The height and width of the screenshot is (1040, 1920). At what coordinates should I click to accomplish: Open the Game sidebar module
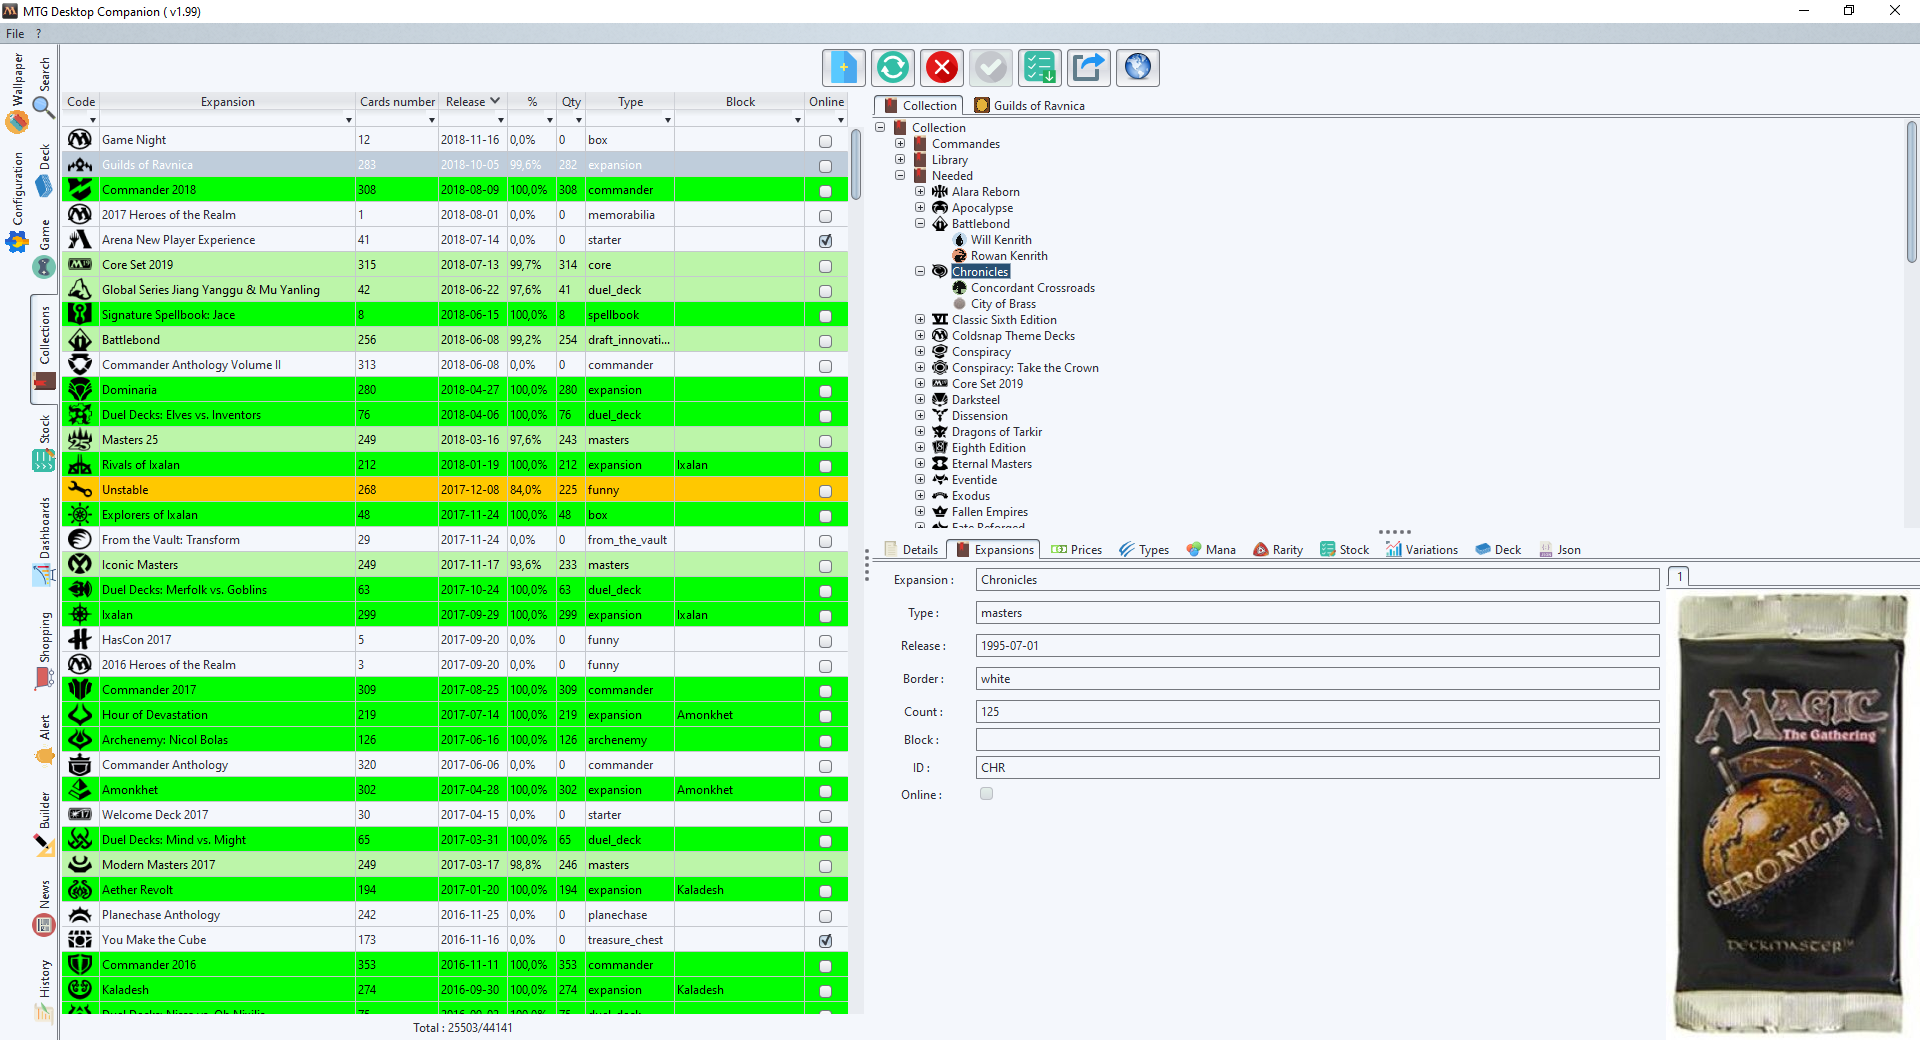pyautogui.click(x=44, y=248)
